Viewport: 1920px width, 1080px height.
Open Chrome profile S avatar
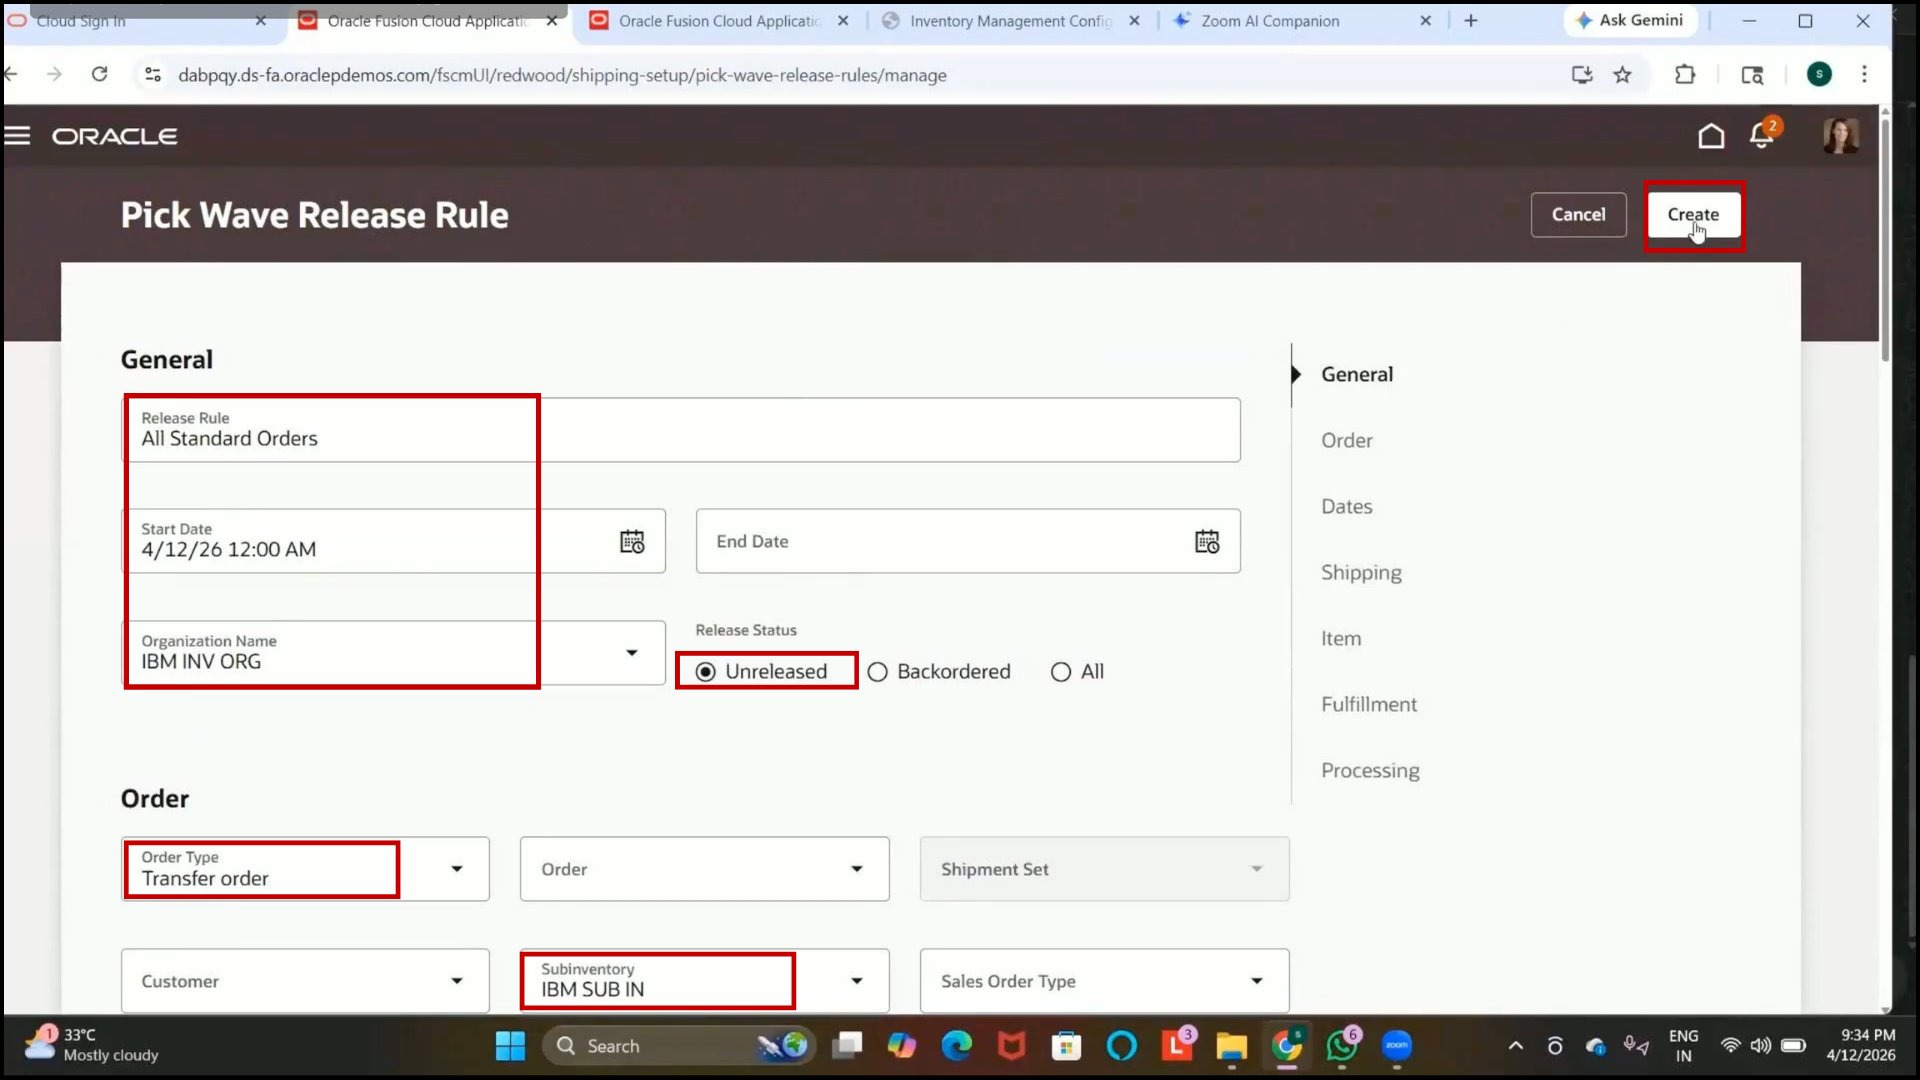[x=1819, y=74]
